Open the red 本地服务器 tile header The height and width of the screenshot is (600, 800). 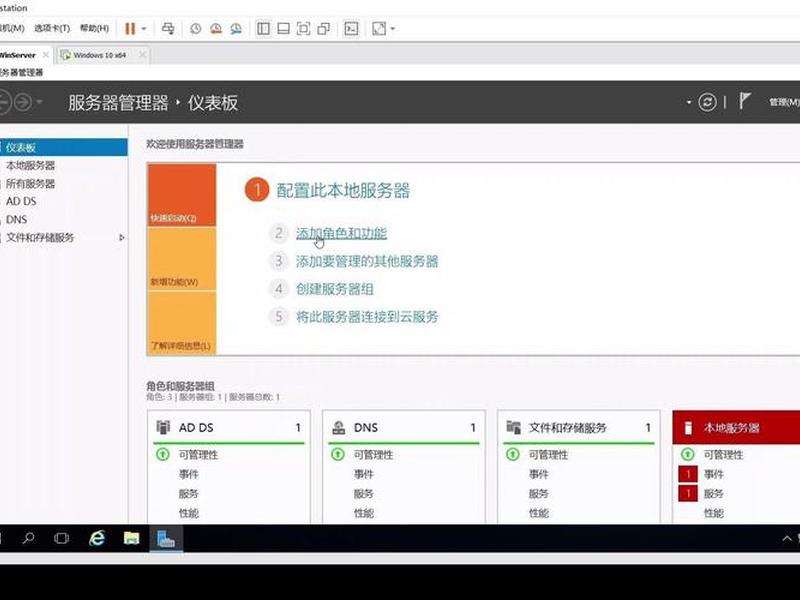coord(736,428)
